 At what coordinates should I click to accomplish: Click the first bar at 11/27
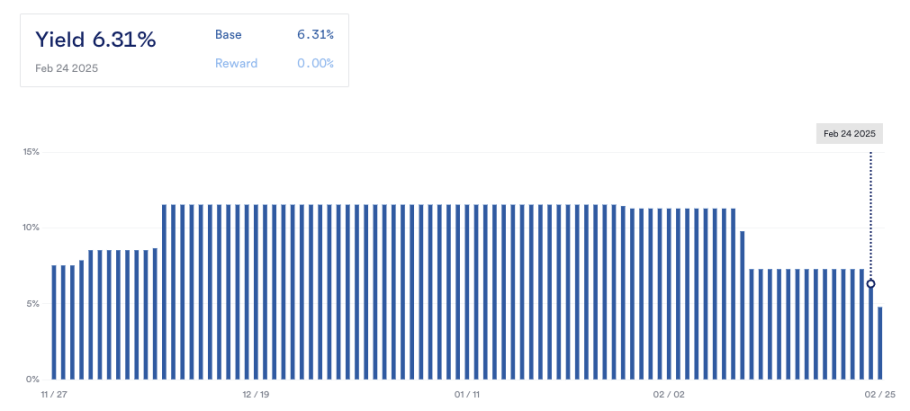point(54,322)
